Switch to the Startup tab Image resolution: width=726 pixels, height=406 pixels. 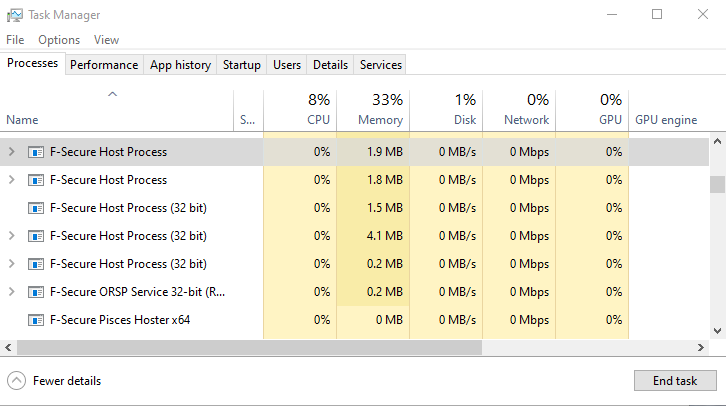[242, 65]
